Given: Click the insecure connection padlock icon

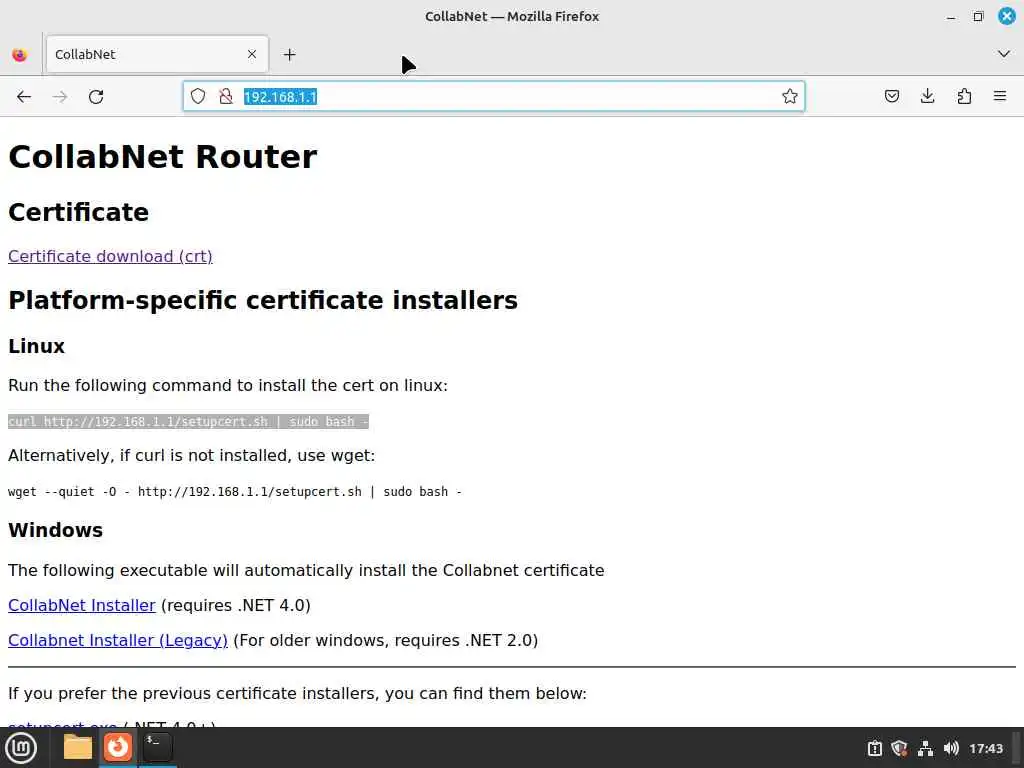Looking at the screenshot, I should pyautogui.click(x=226, y=97).
